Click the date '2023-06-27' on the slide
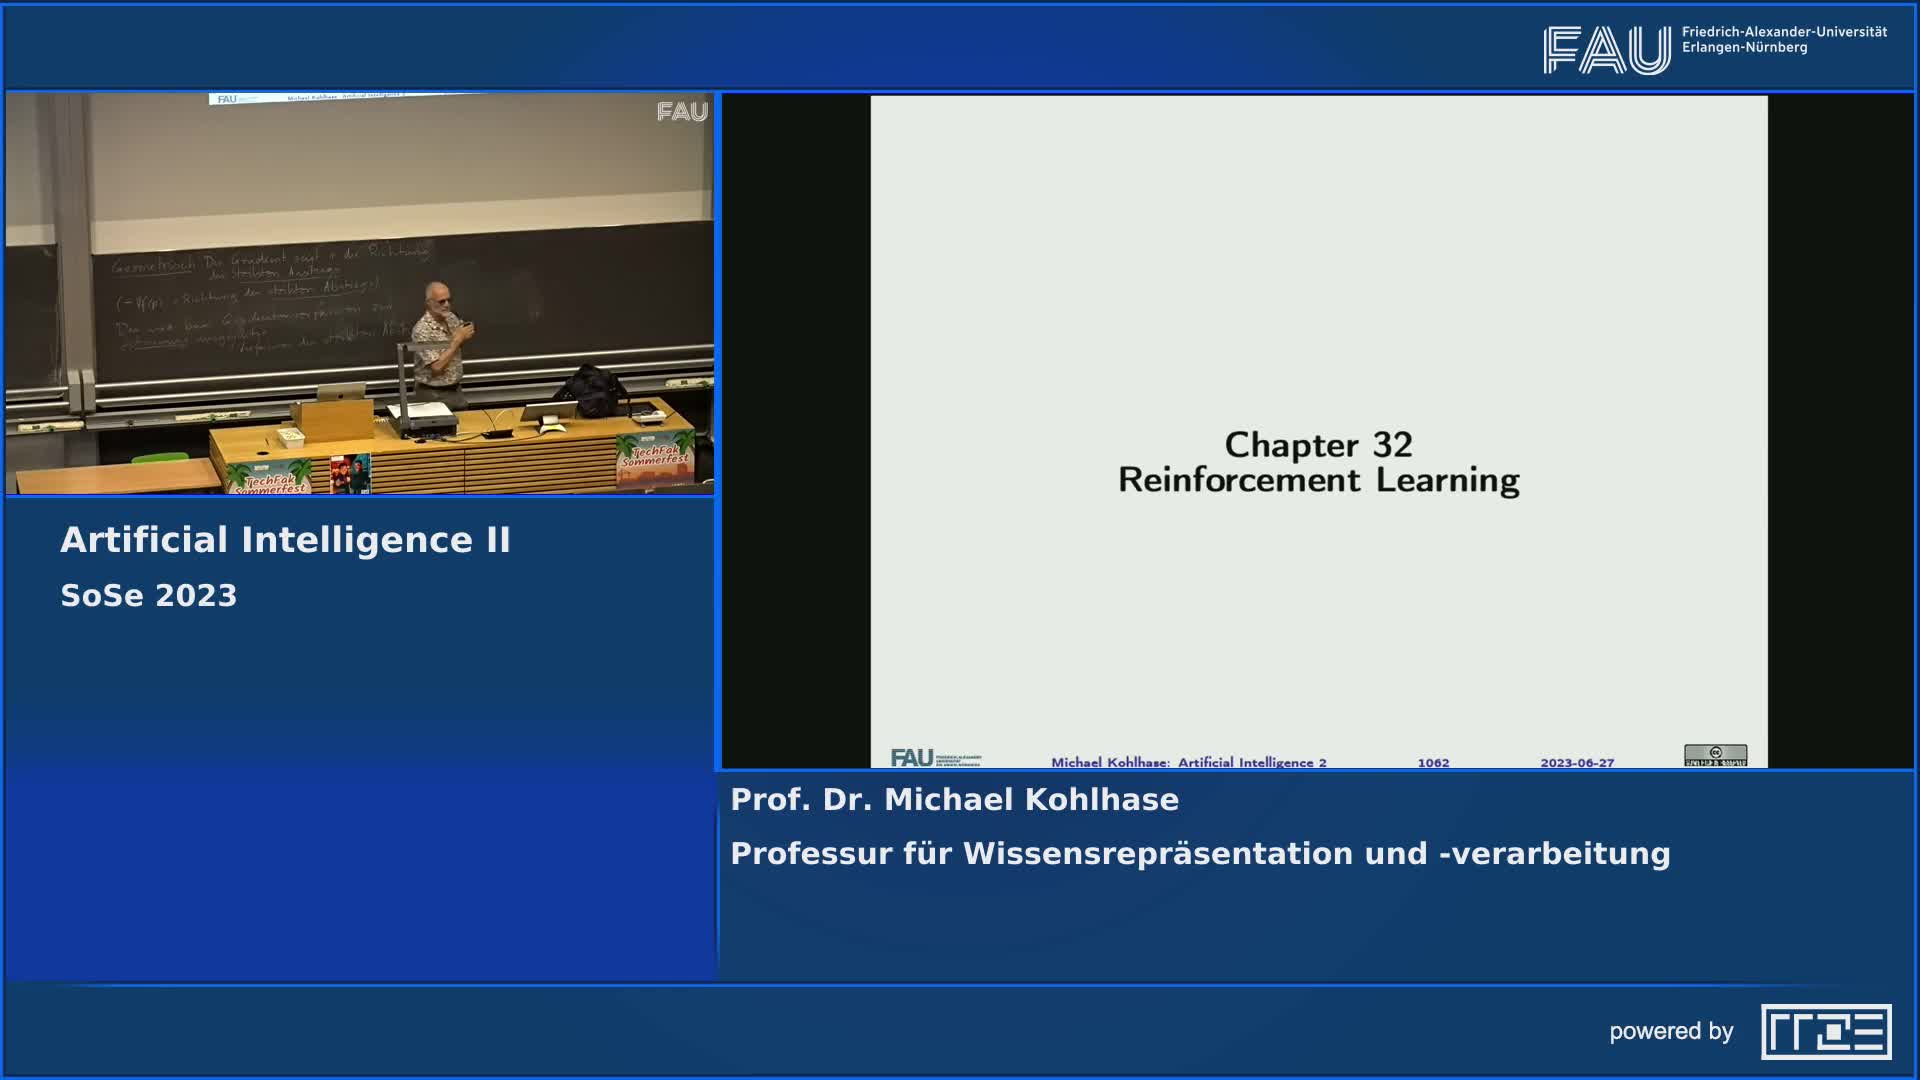 (x=1577, y=761)
